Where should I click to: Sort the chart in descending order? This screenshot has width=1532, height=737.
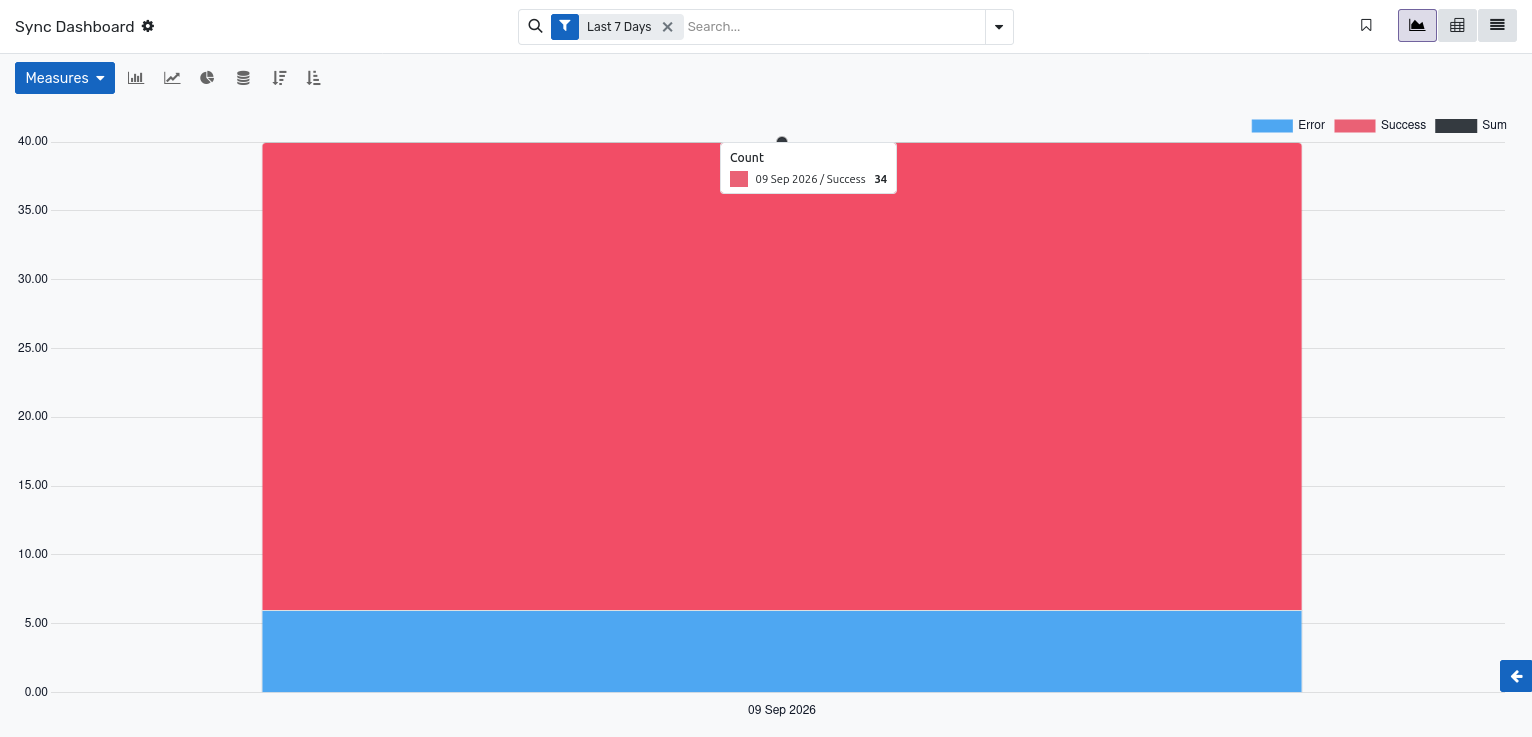click(279, 78)
